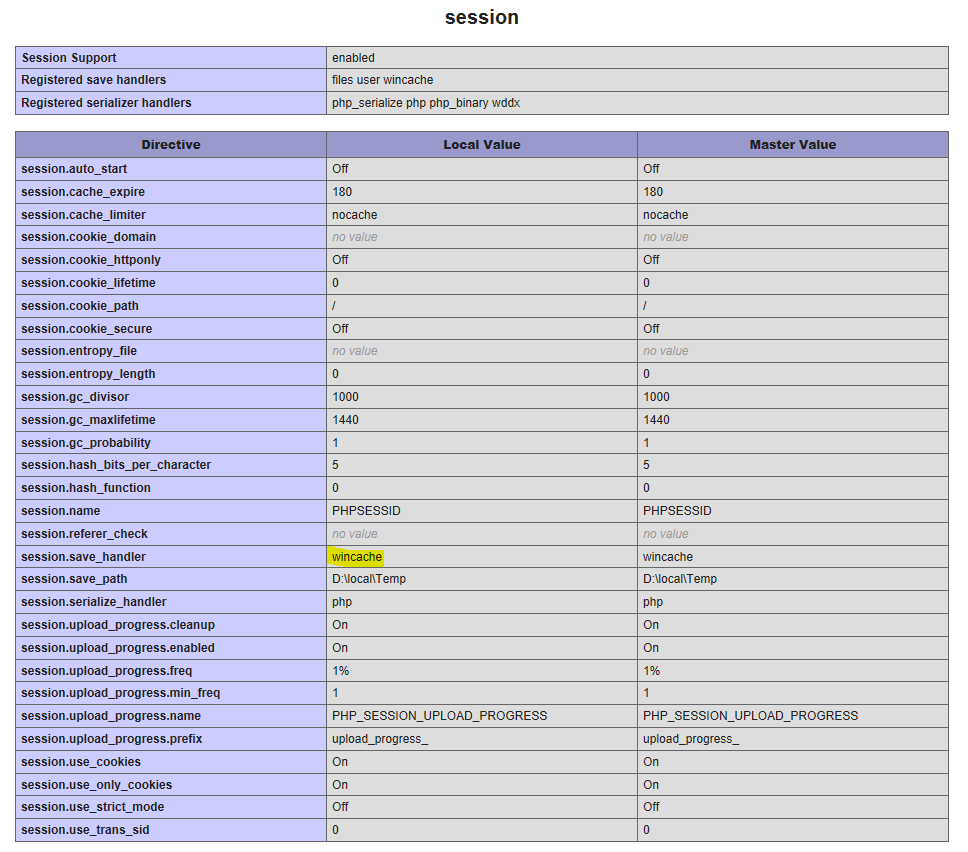
Task: Select the session.auto_start directive cell
Action: tap(74, 169)
